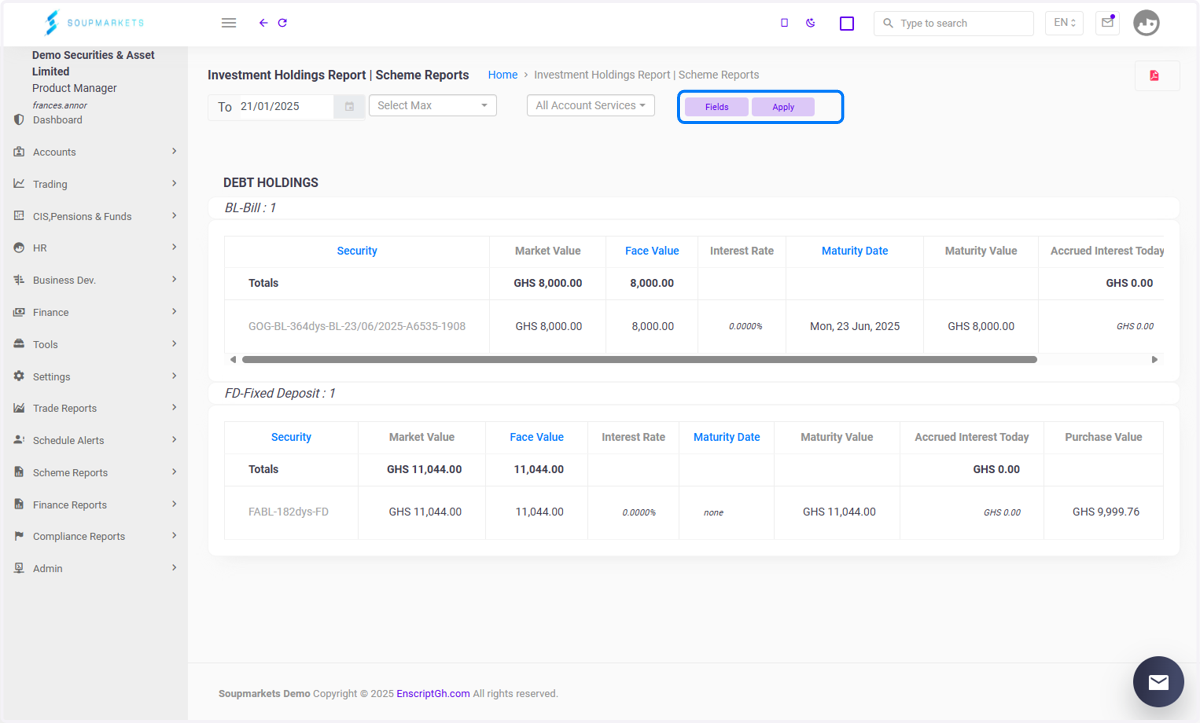Open Dashboard from the sidebar
The width and height of the screenshot is (1200, 723).
[x=57, y=120]
